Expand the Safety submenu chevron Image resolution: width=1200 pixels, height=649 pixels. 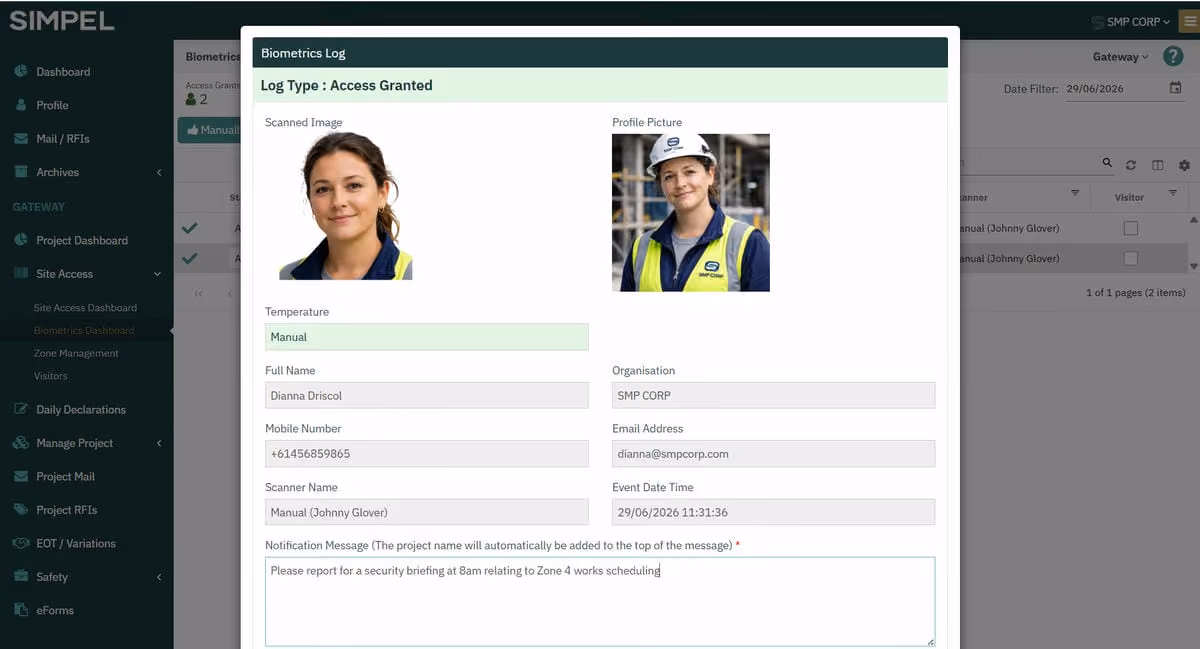click(159, 577)
